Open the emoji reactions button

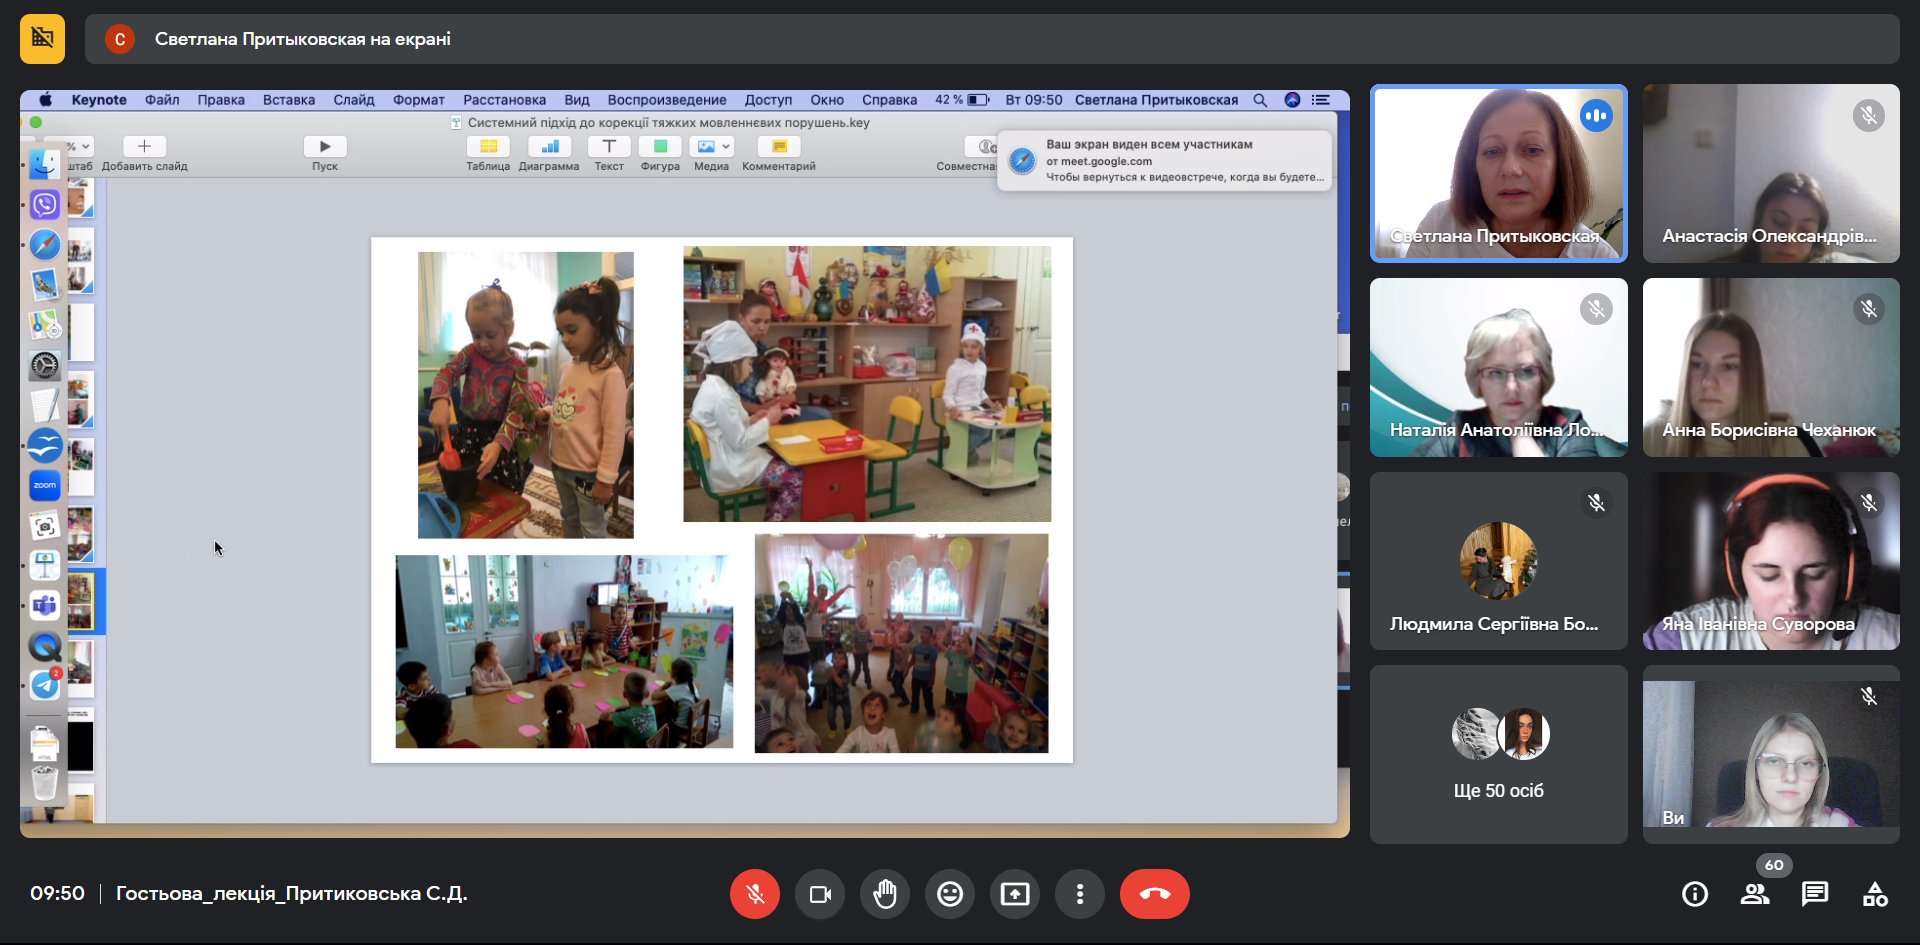point(950,894)
